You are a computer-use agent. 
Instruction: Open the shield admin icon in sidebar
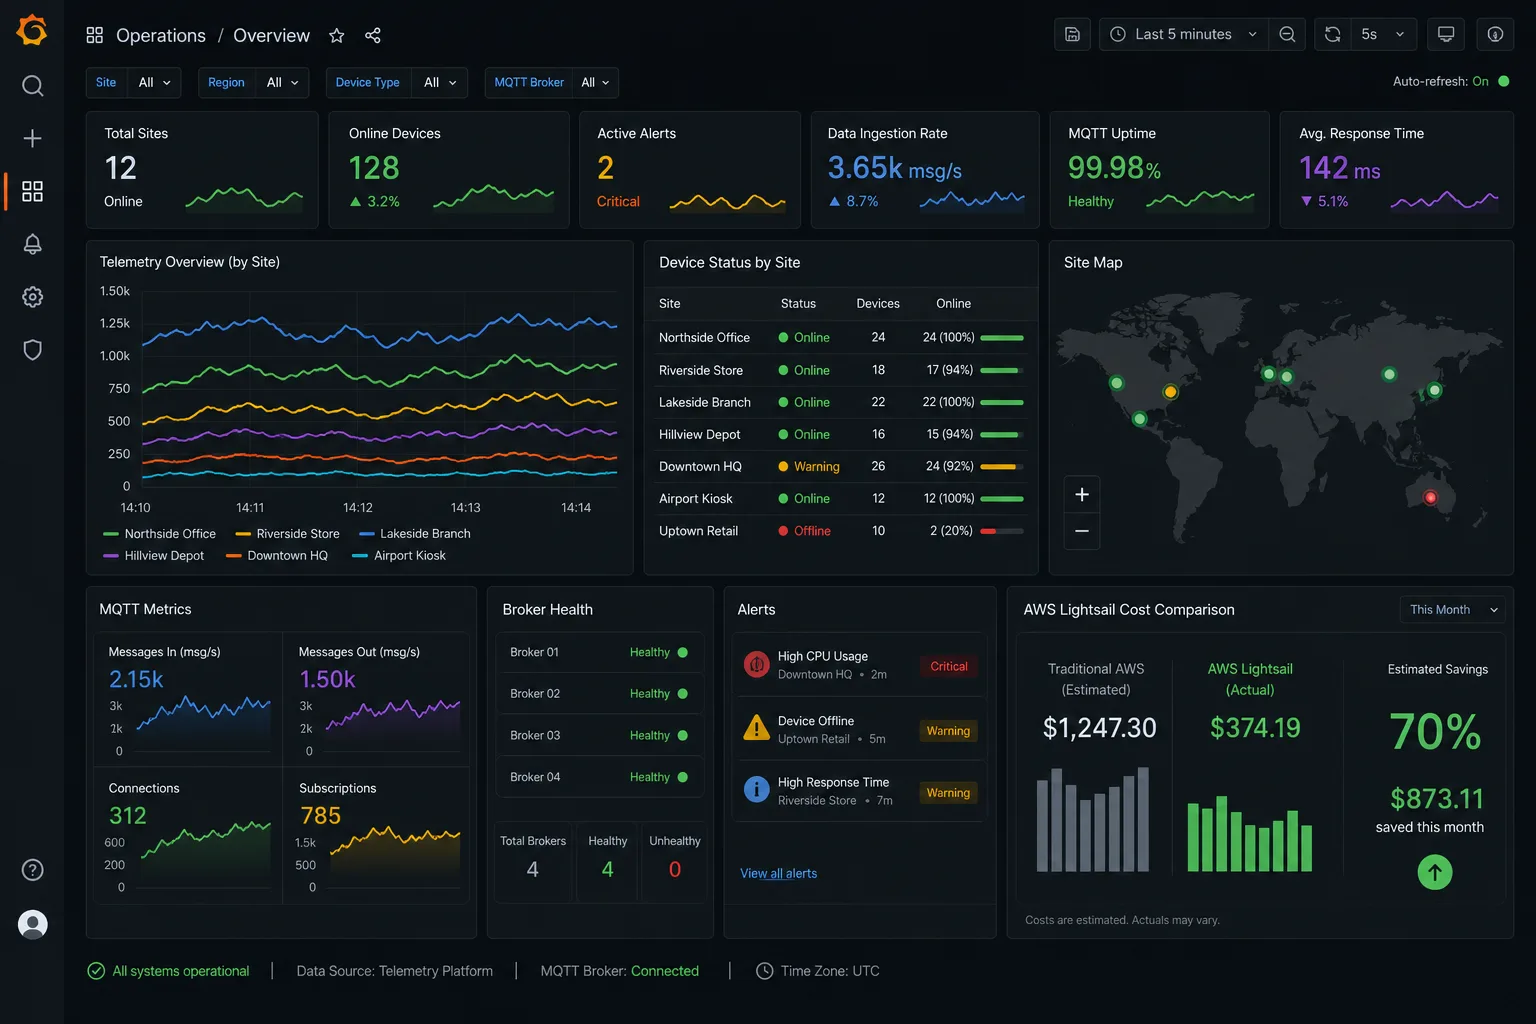(32, 350)
